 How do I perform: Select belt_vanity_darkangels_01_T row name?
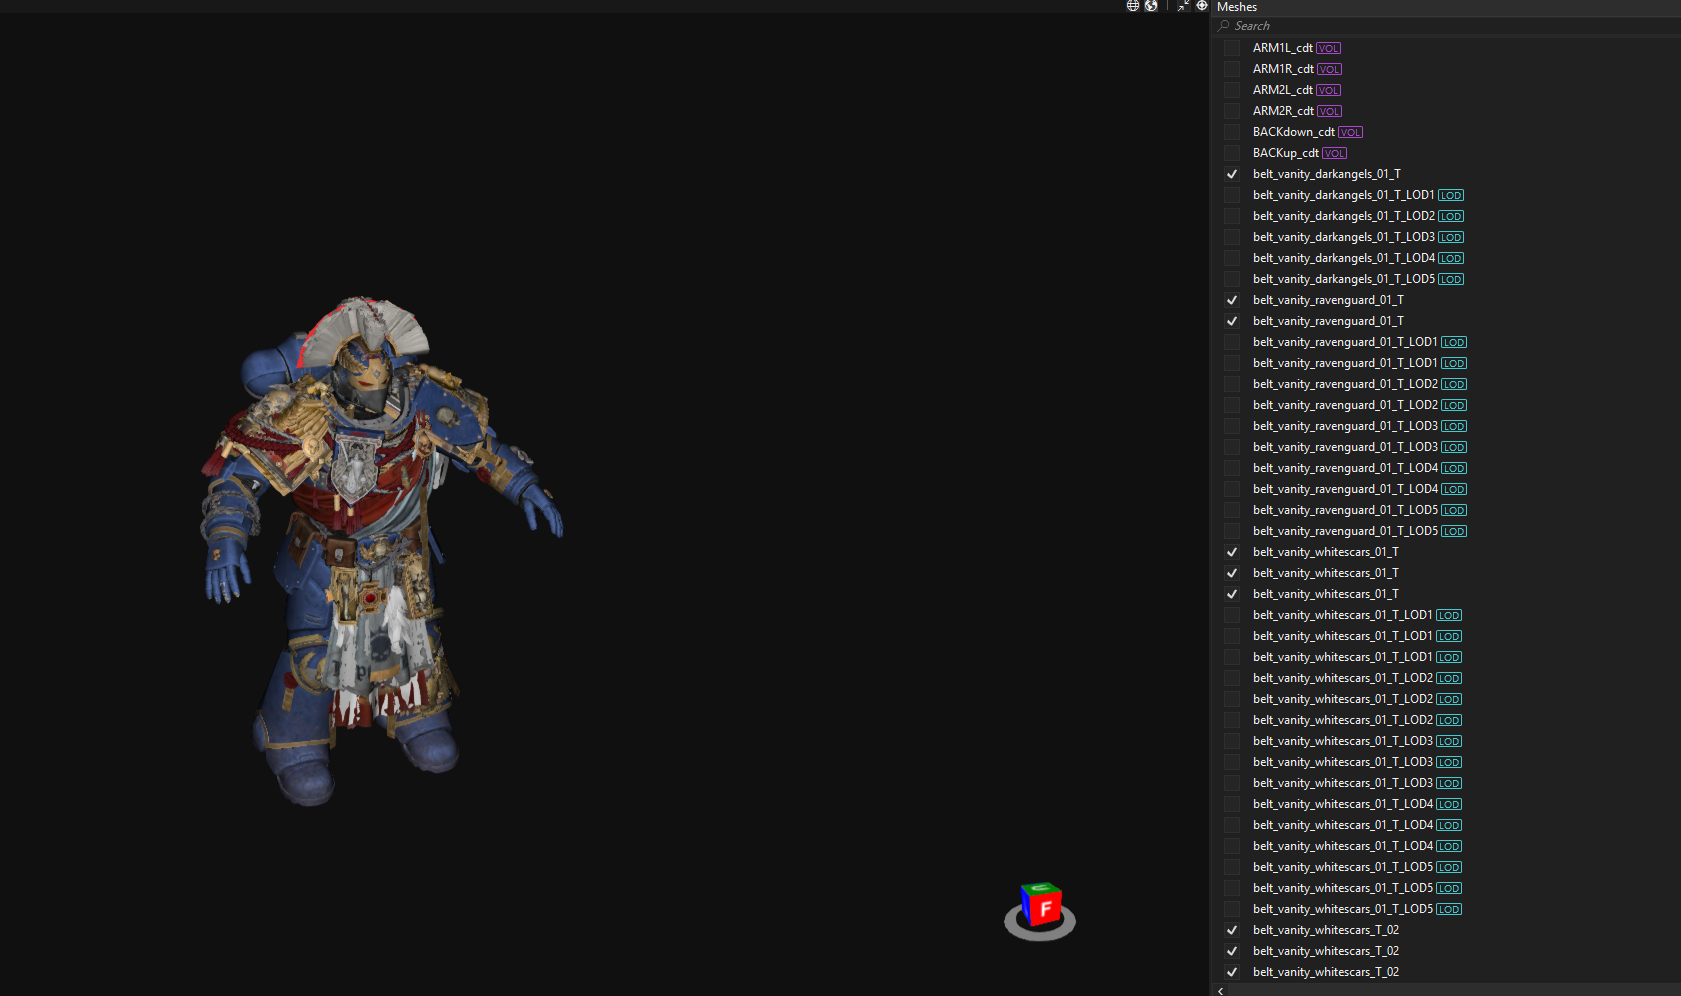pyautogui.click(x=1327, y=174)
